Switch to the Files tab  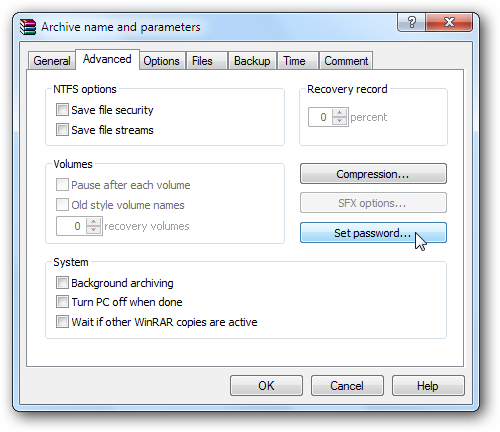tap(202, 61)
